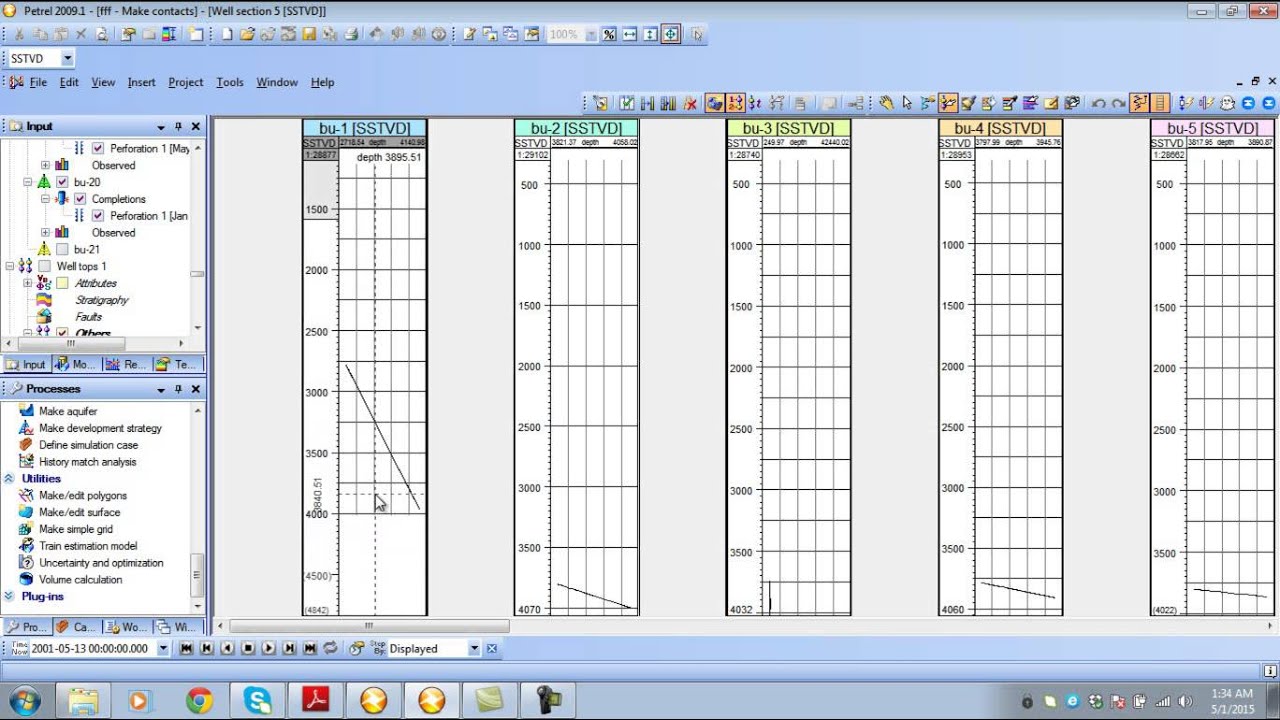The image size is (1280, 720).
Task: Collapse the bu-20 tree node
Action: [x=28, y=182]
